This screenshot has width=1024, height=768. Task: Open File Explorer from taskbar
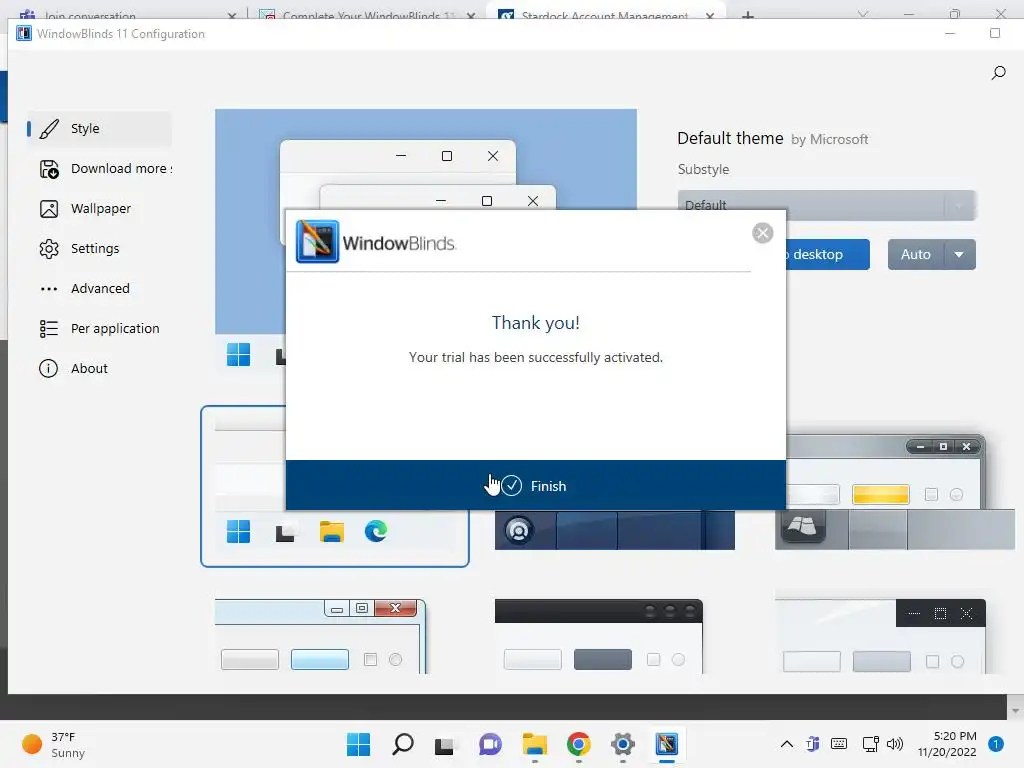click(534, 744)
